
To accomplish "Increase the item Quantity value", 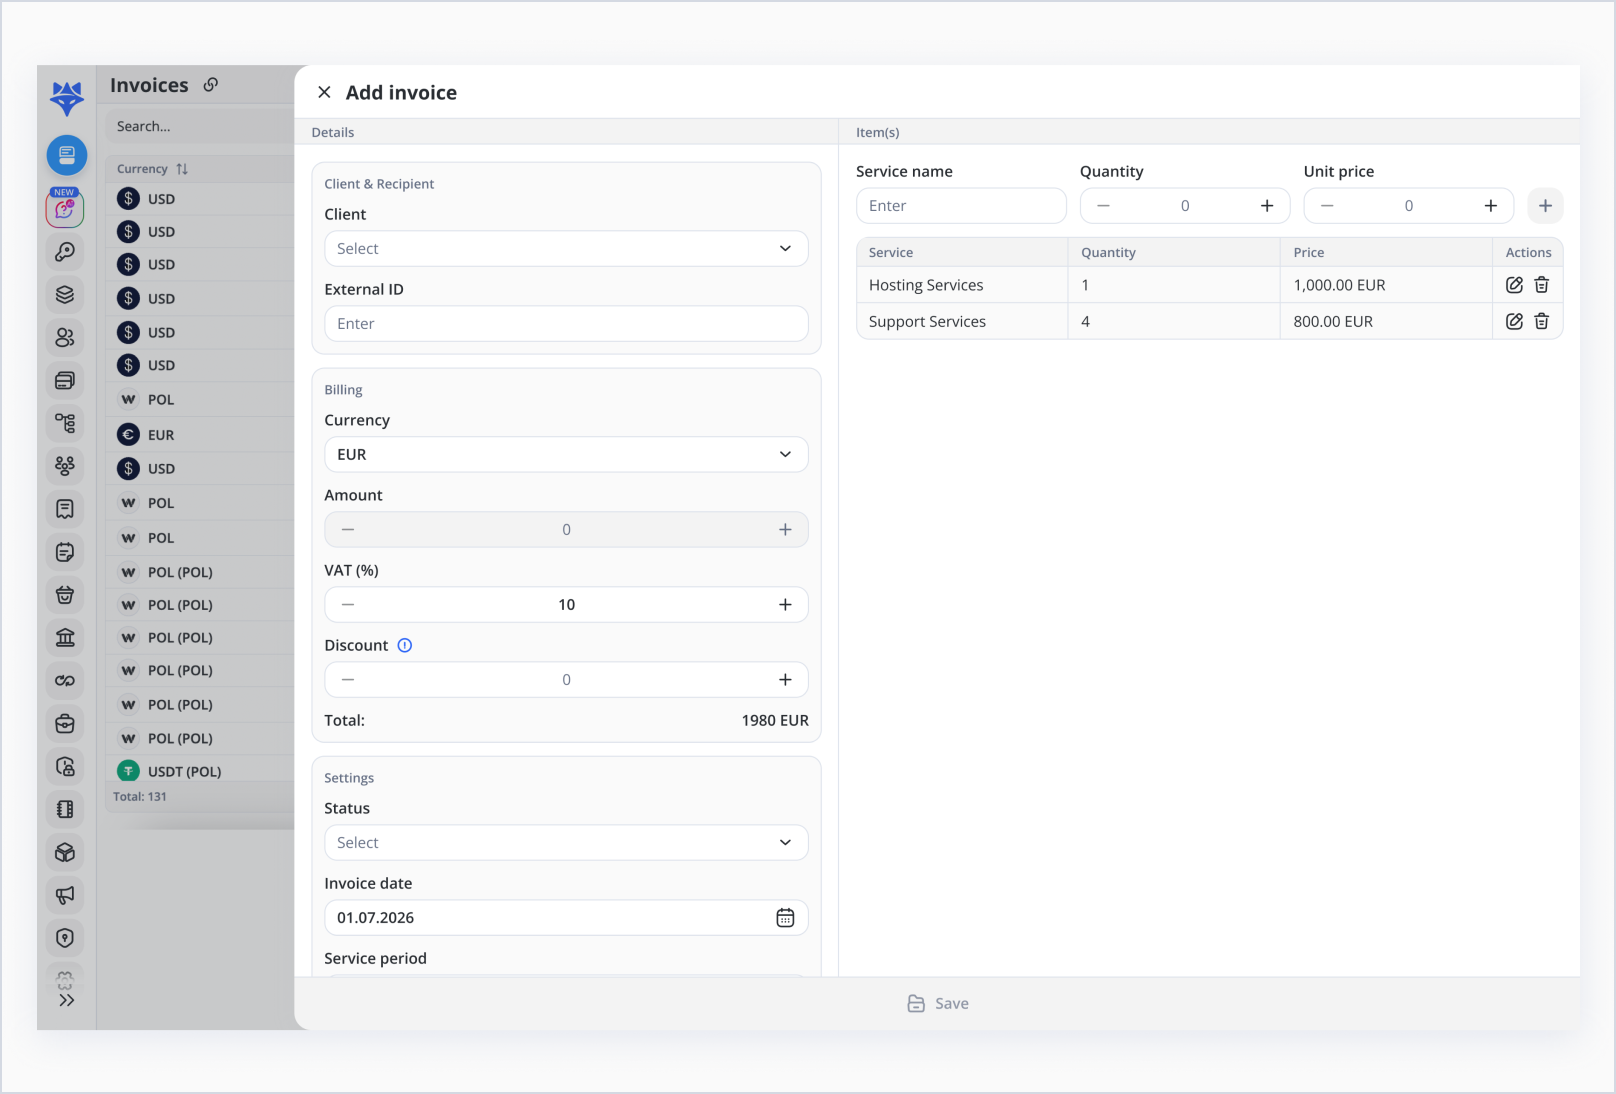I will tap(1267, 206).
